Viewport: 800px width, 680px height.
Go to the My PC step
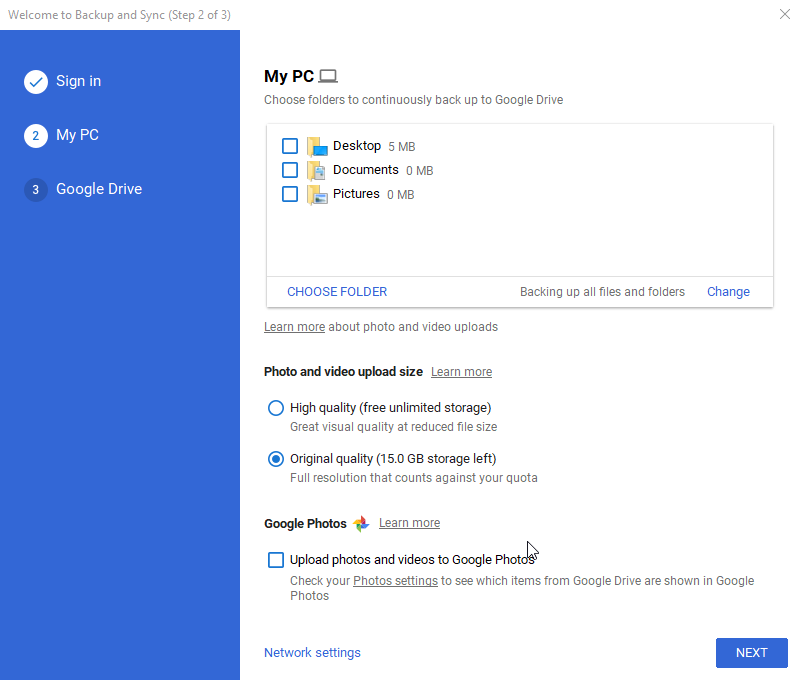(x=77, y=135)
